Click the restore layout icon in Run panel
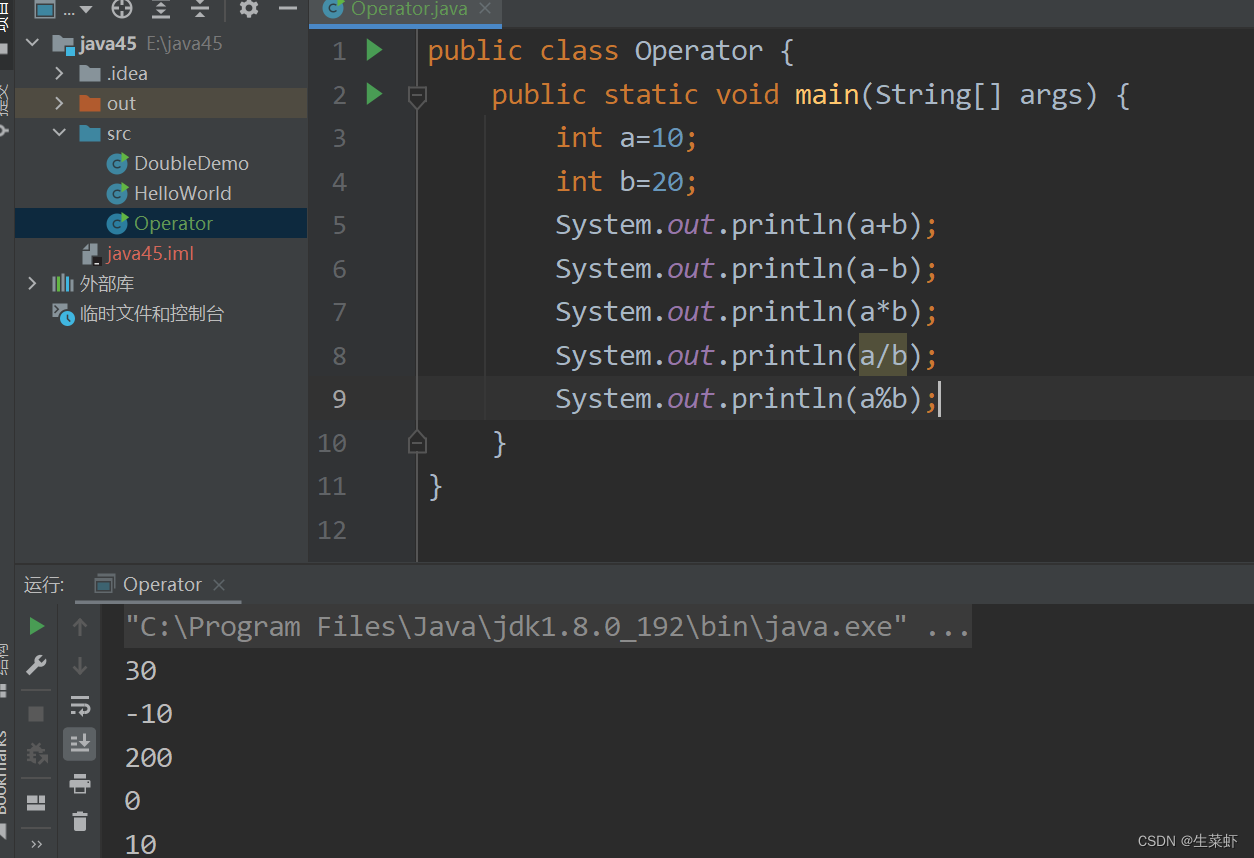Viewport: 1254px width, 858px height. point(36,803)
